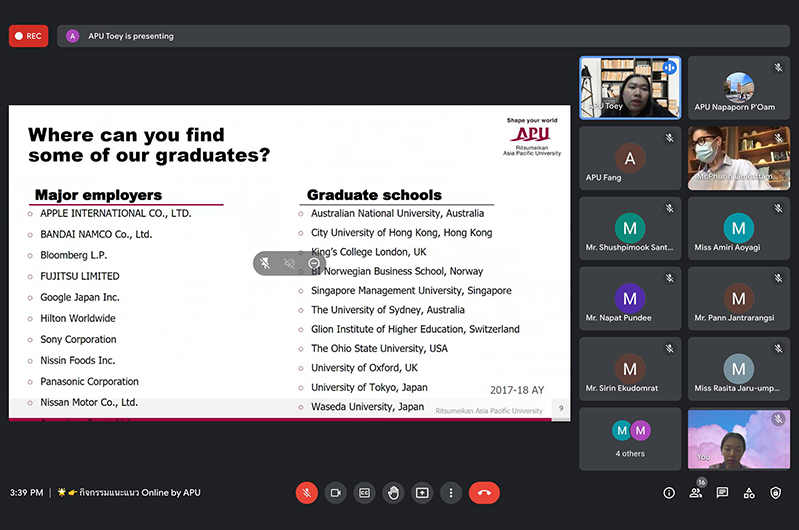Click 'Singapore Management University, Singapore' item

click(411, 290)
